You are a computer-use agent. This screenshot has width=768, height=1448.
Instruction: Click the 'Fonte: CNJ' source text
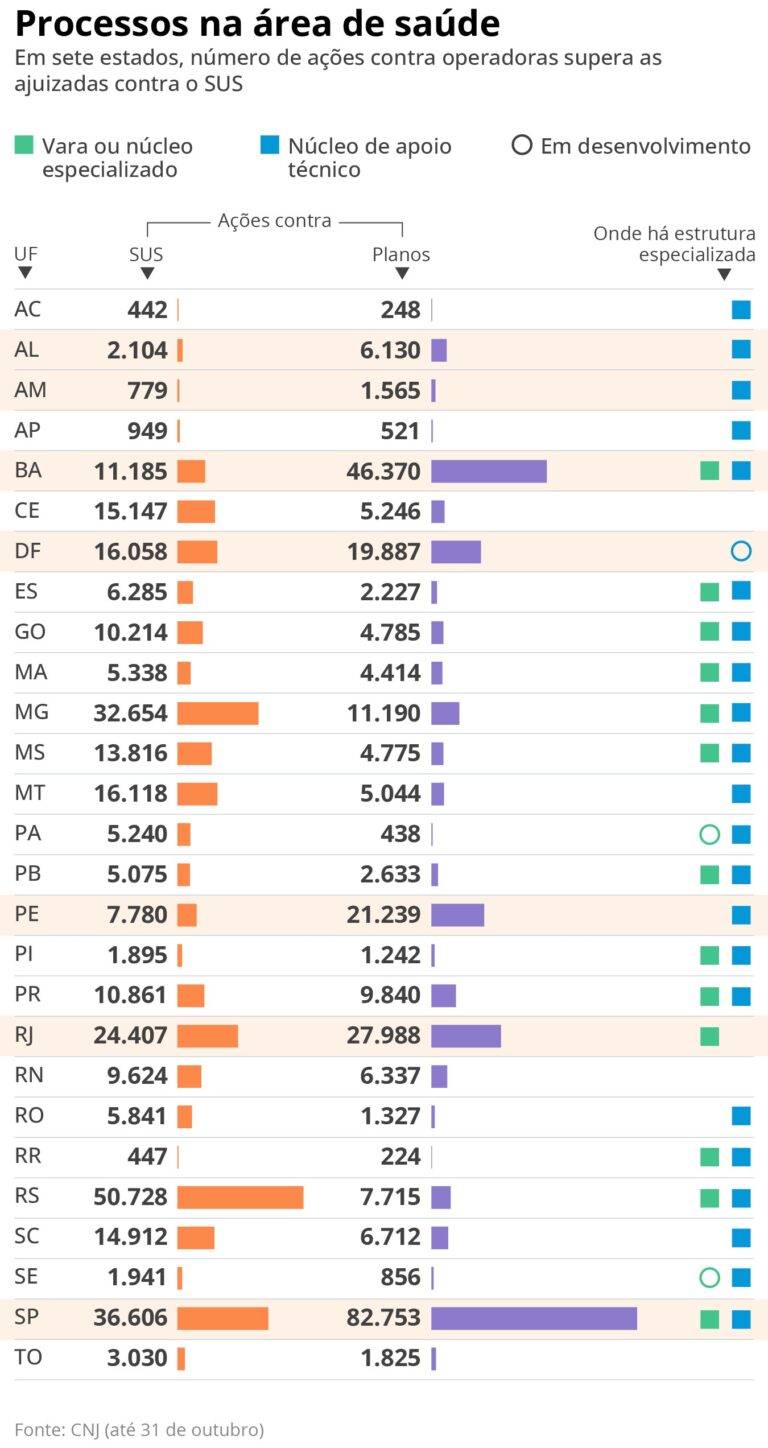[x=139, y=1429]
